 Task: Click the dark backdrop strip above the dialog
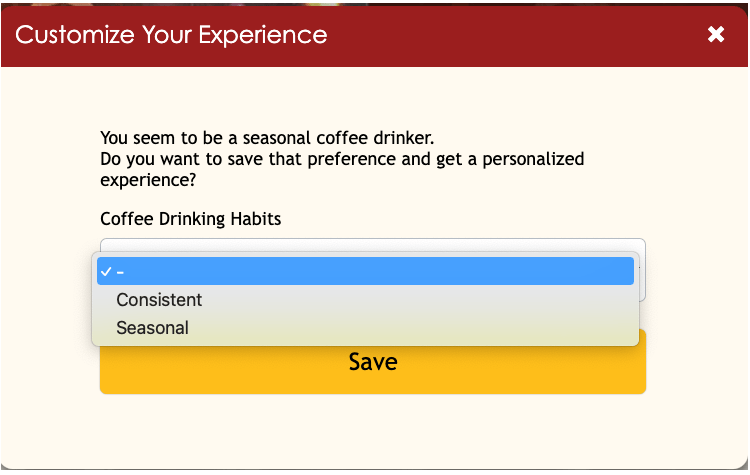coord(375,2)
